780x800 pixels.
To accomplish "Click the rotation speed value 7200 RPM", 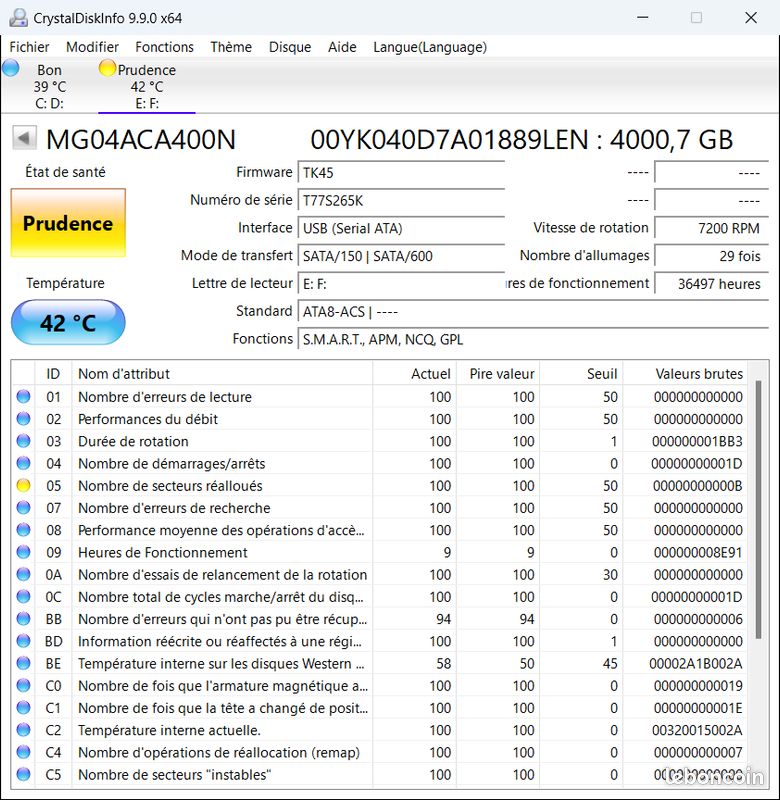I will tap(711, 228).
